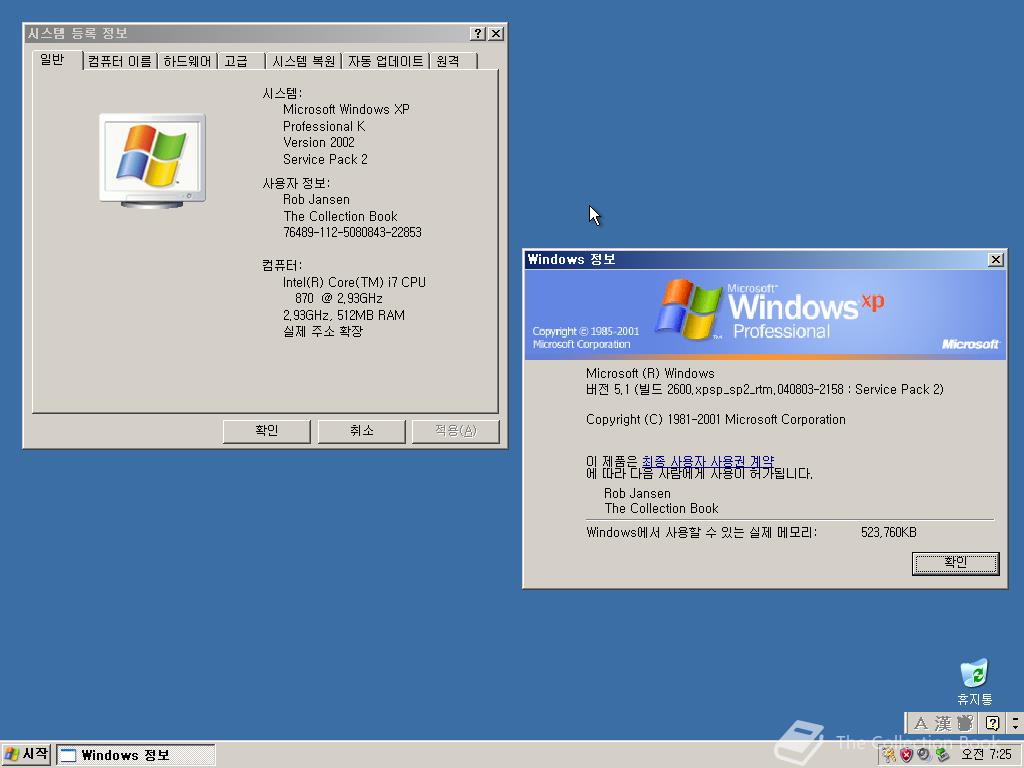Image resolution: width=1024 pixels, height=768 pixels.
Task: Click 'Microsoft Windows XP' text in System Properties
Action: [x=346, y=110]
